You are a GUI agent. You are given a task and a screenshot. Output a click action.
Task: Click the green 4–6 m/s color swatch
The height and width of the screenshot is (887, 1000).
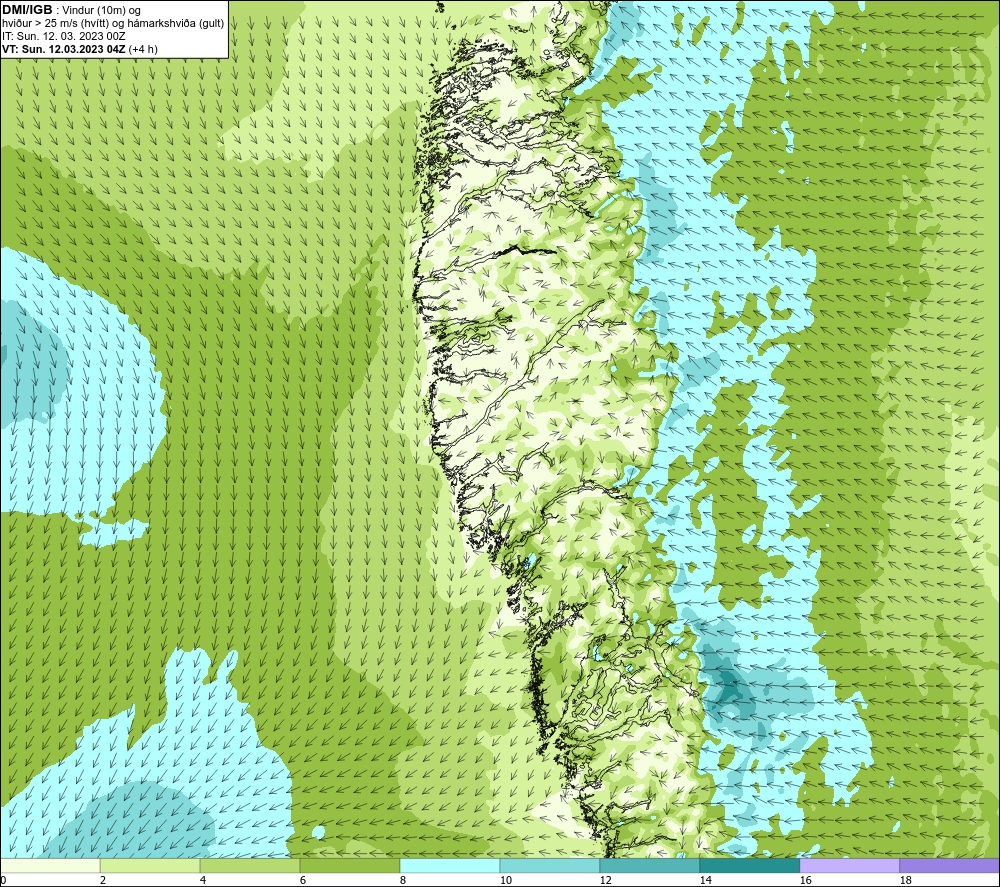250,865
